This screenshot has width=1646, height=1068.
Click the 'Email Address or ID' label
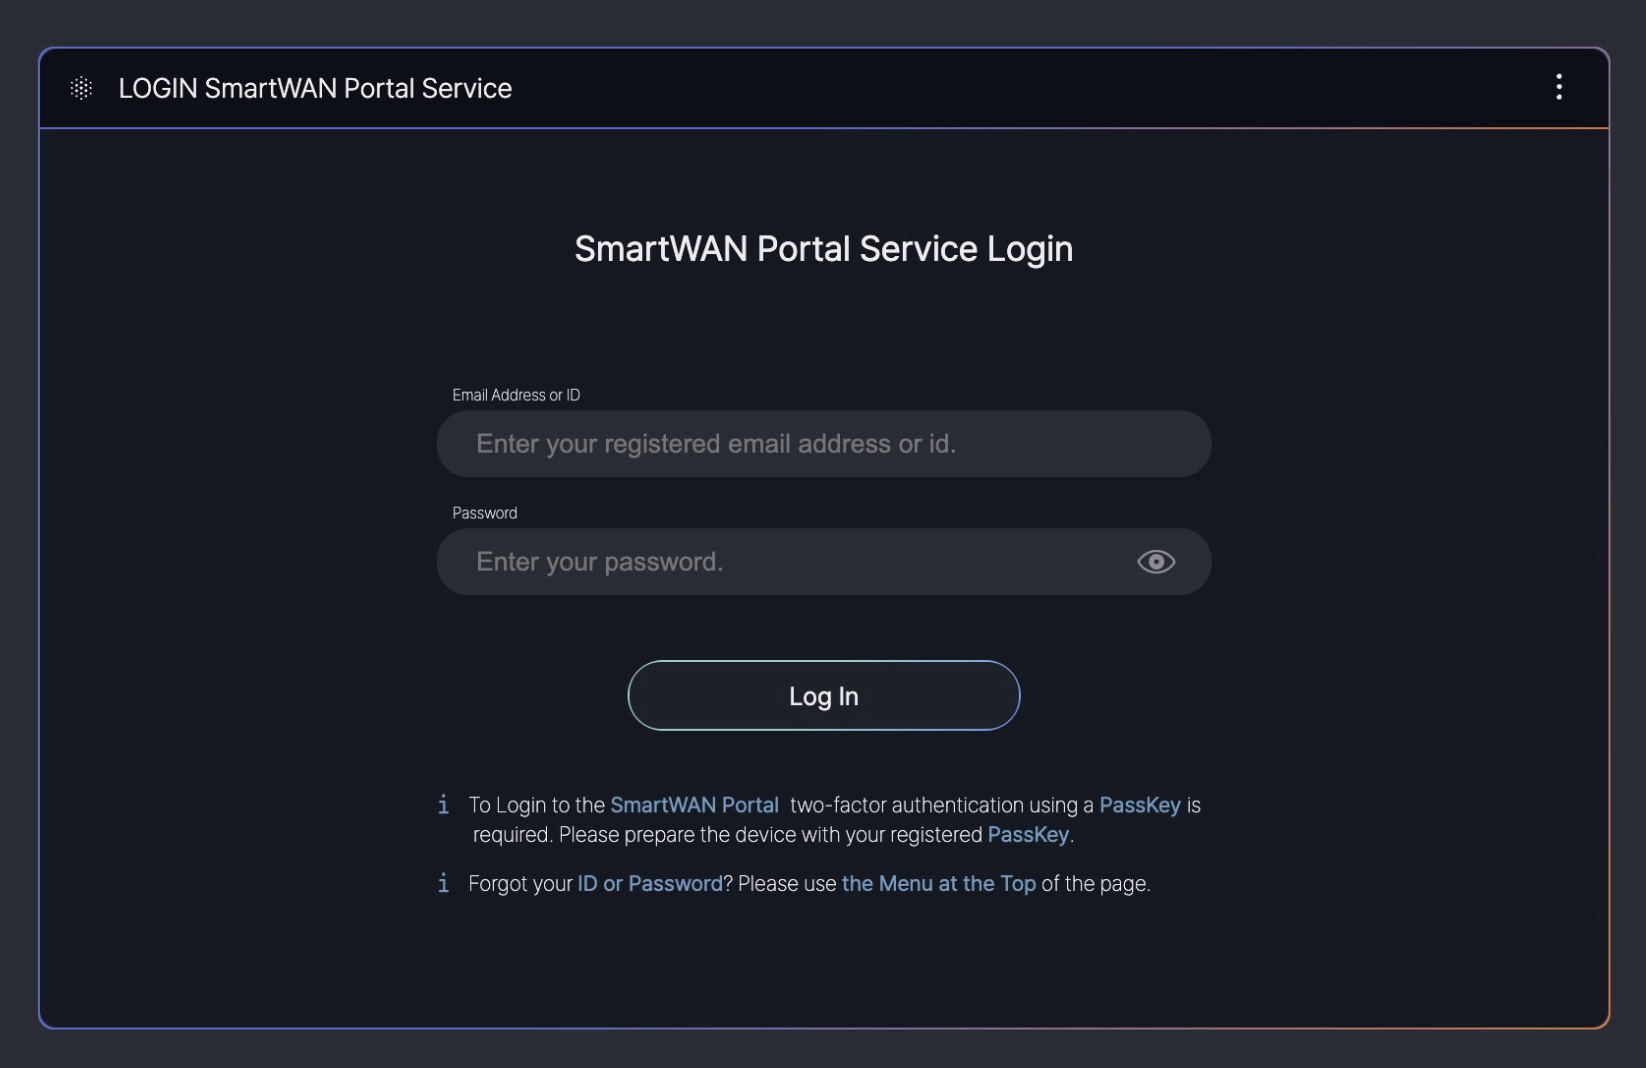[516, 395]
